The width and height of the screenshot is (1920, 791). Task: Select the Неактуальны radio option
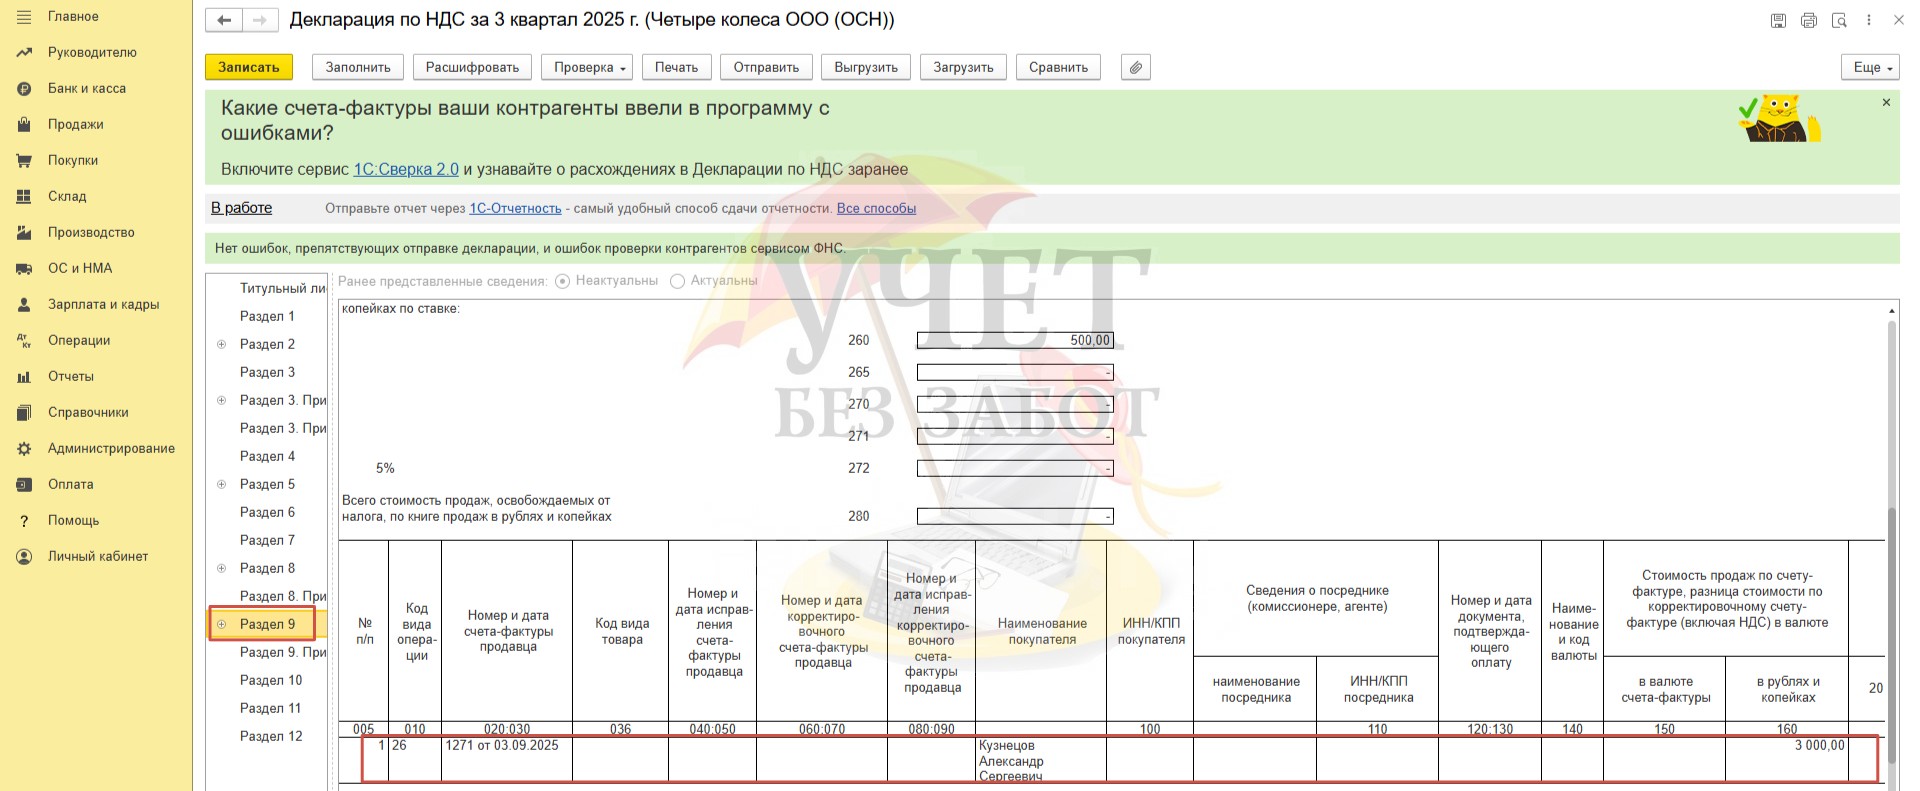click(563, 281)
